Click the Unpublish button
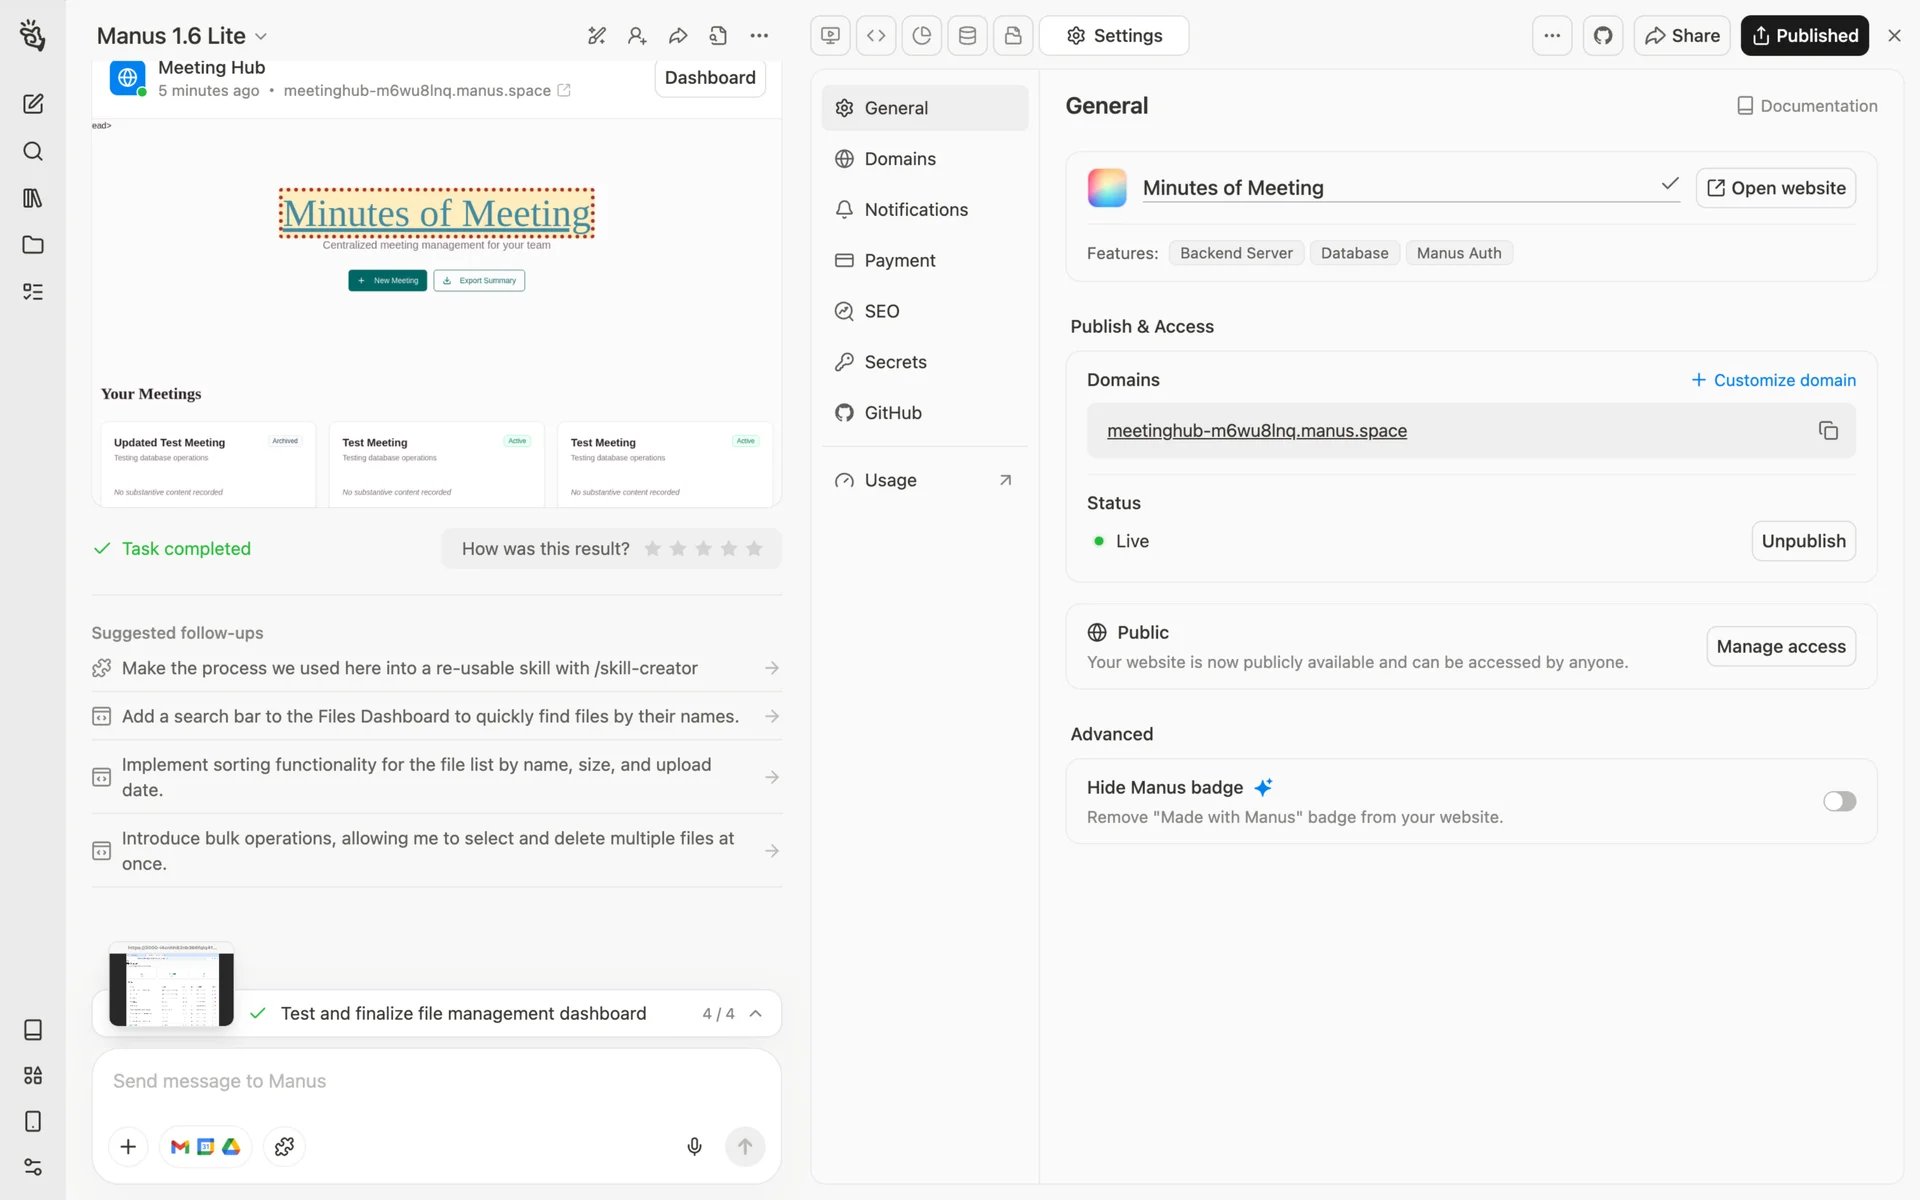The height and width of the screenshot is (1200, 1920). point(1803,541)
